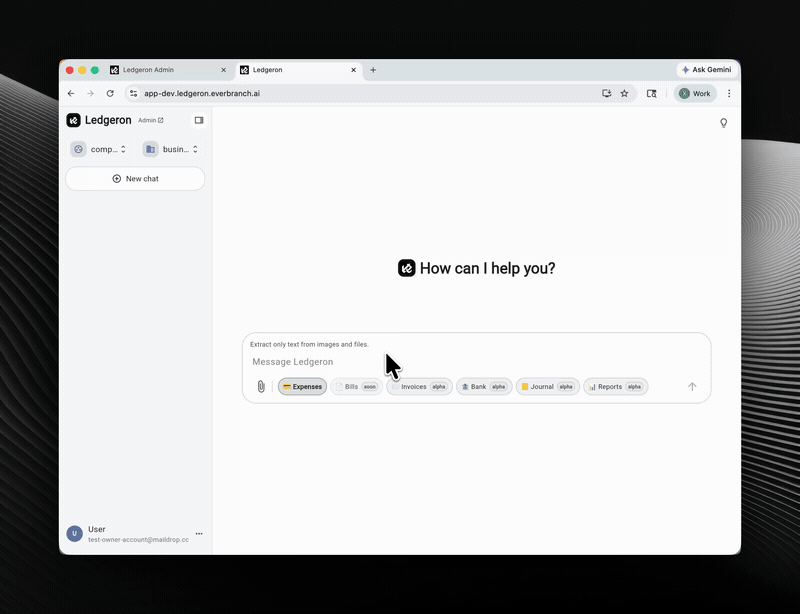The image size is (800, 614).
Task: Expand the company selector dropdown
Action: pyautogui.click(x=99, y=149)
